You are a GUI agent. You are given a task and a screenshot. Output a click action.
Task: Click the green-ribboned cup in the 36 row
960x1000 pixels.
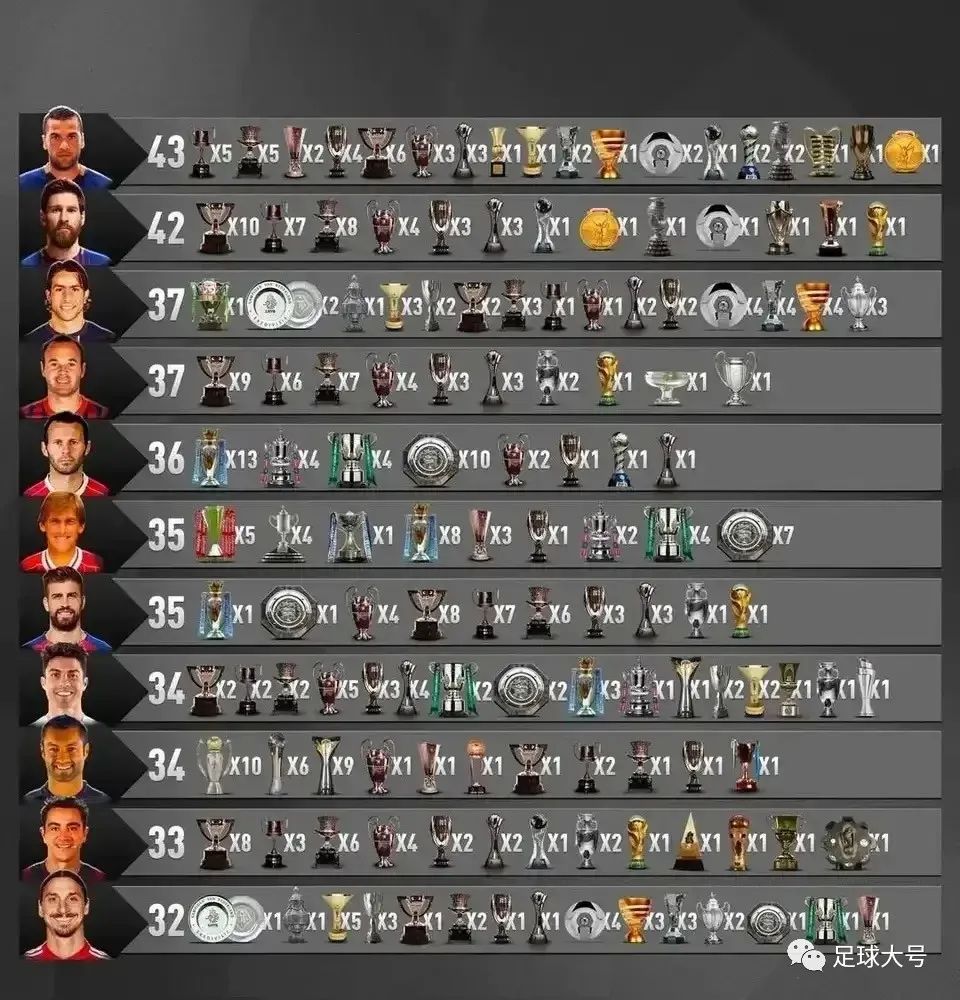350,459
